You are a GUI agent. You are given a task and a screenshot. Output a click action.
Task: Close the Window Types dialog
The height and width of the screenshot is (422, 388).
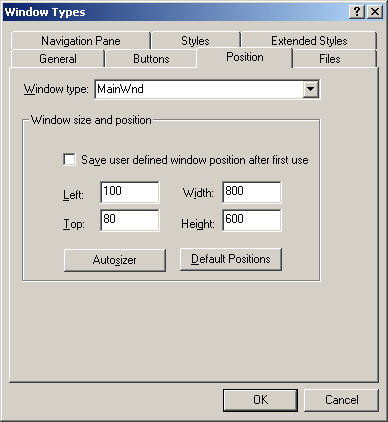pyautogui.click(x=375, y=12)
